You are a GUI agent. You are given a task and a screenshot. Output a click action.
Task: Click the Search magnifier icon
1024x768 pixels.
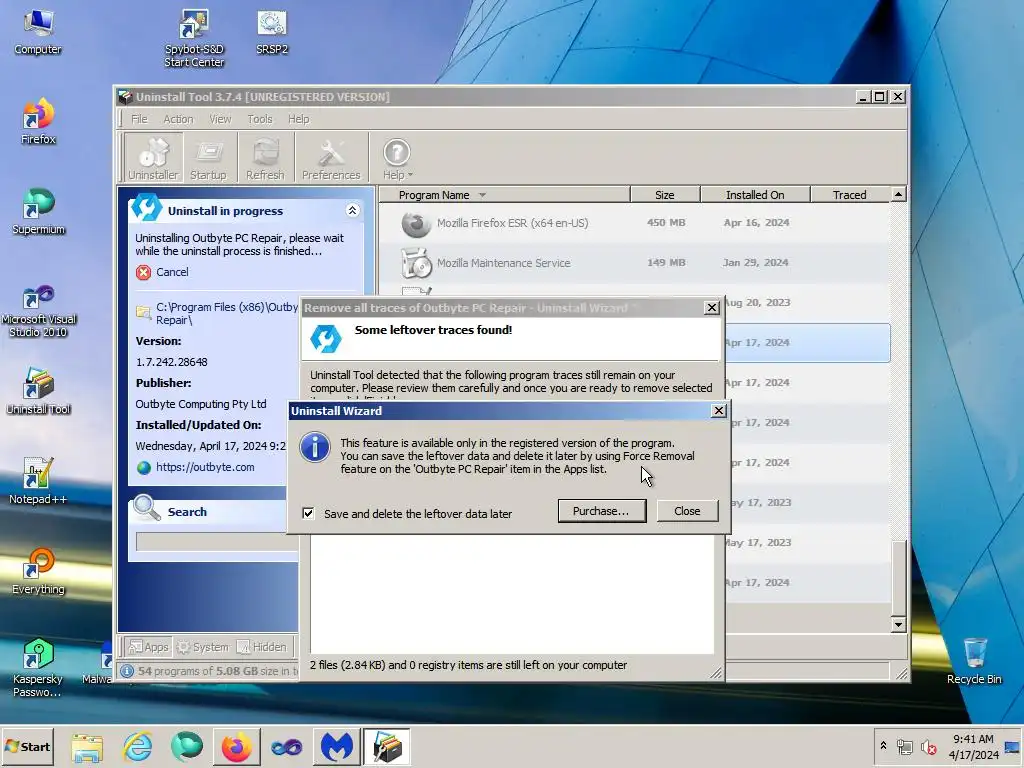pos(147,508)
